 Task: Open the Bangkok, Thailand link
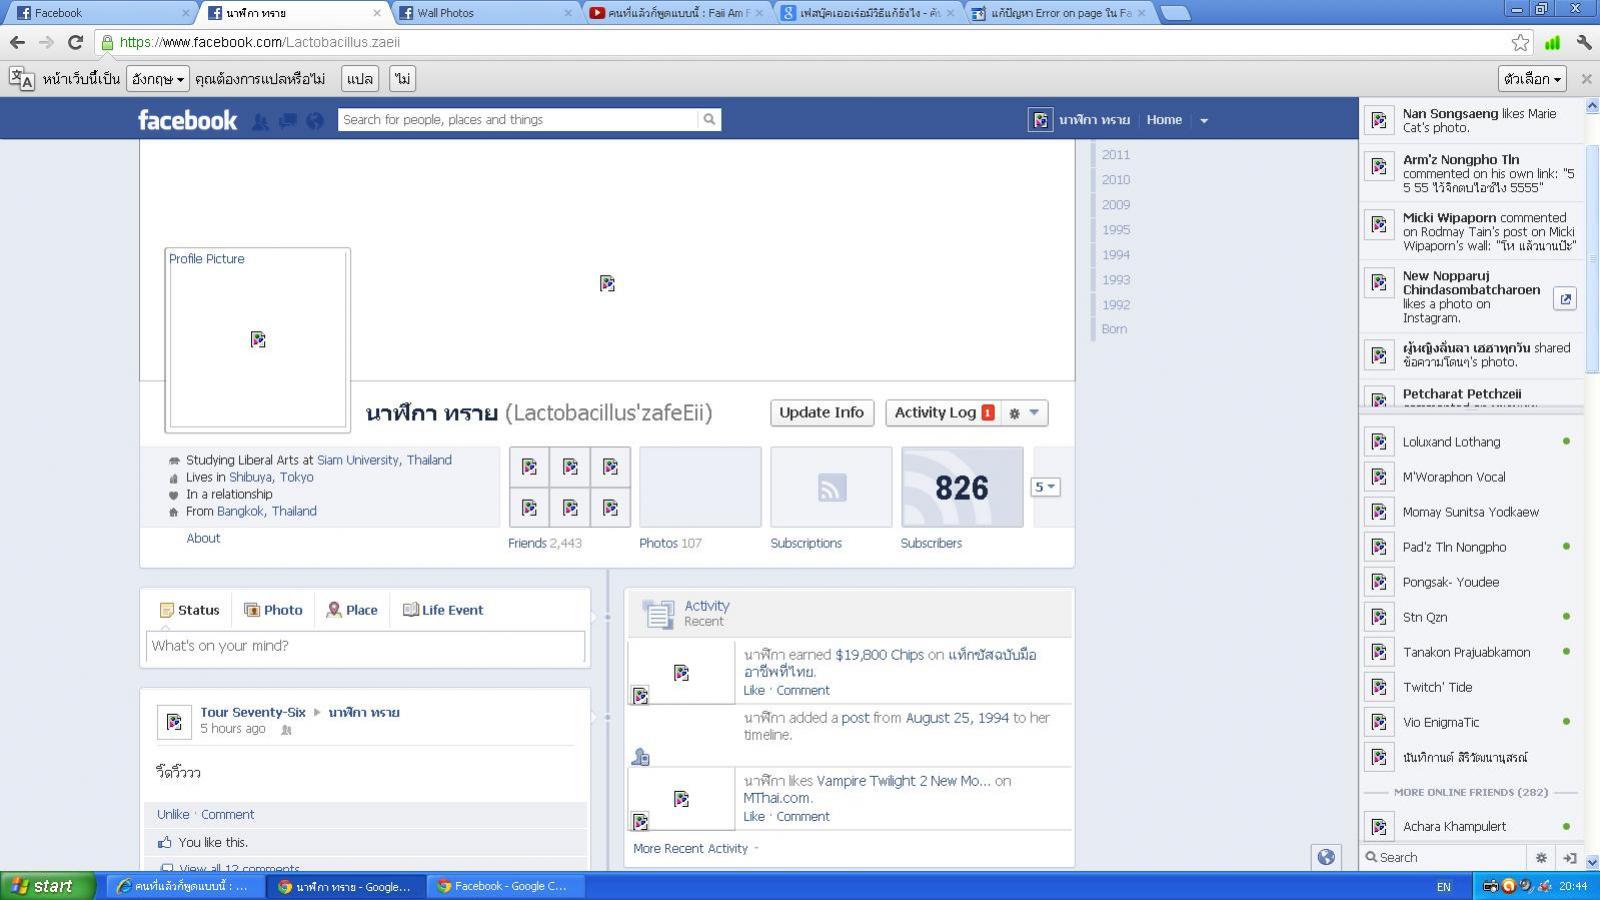[267, 511]
